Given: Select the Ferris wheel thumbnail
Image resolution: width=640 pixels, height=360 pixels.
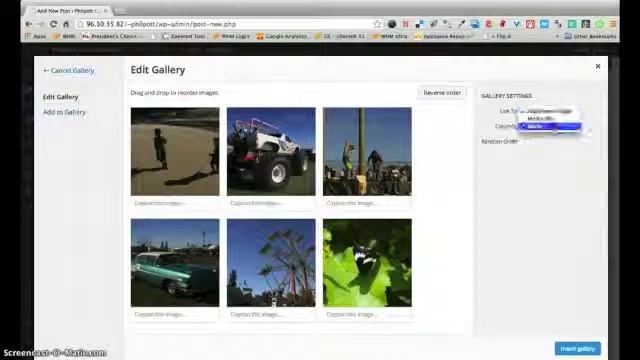Looking at the screenshot, I should click(271, 263).
